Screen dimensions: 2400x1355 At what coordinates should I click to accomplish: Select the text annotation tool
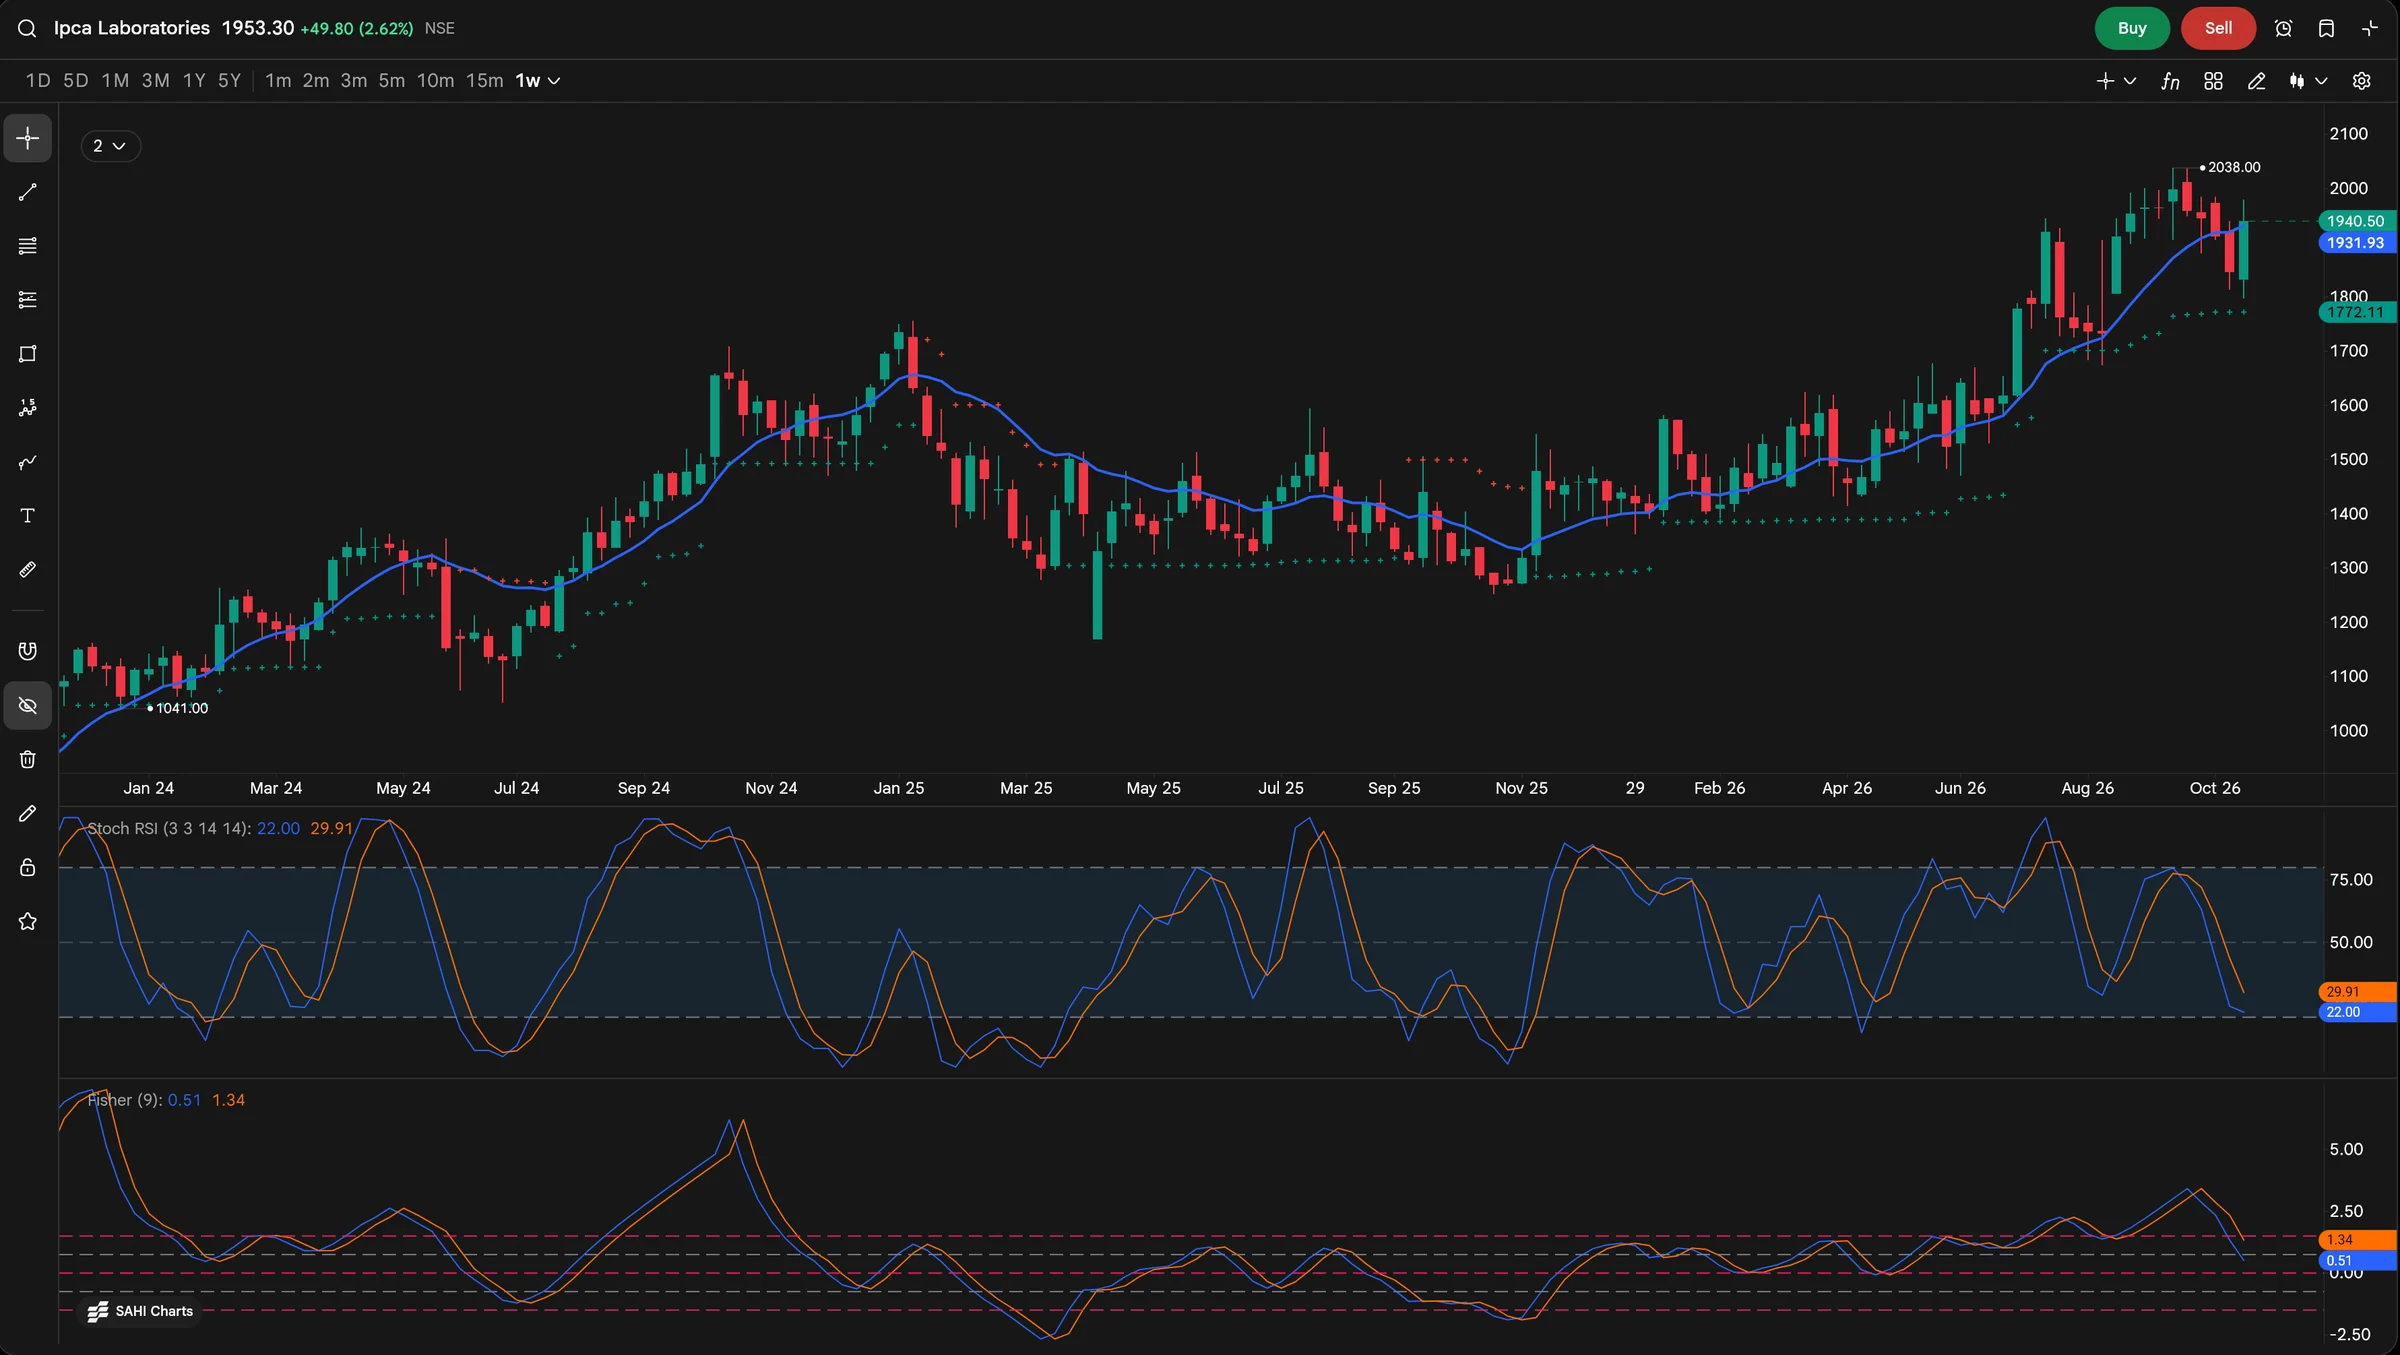(x=28, y=516)
